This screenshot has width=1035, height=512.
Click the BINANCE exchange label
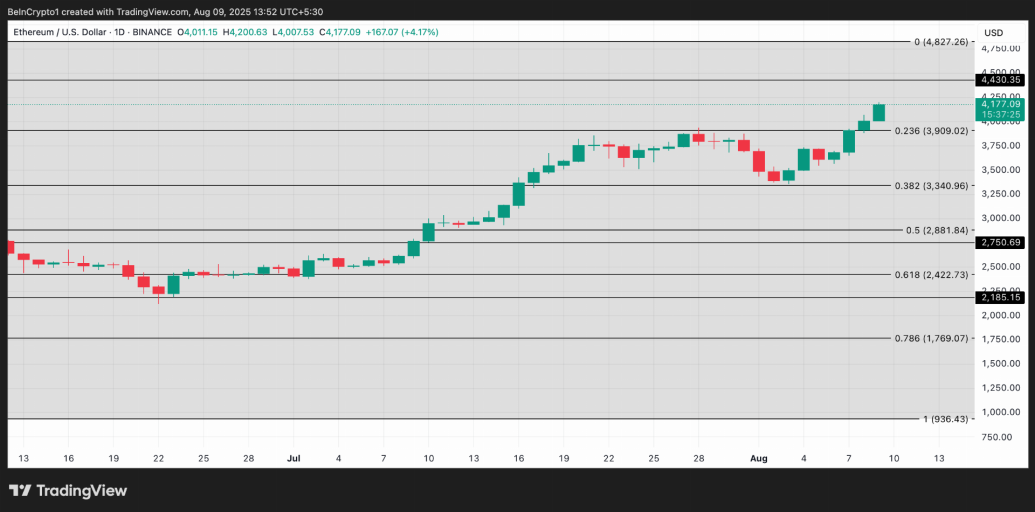[151, 32]
